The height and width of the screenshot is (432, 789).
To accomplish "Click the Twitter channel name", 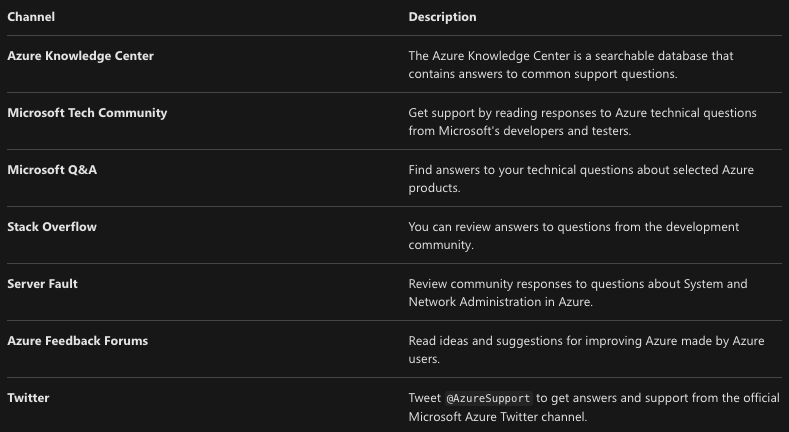I will pyautogui.click(x=28, y=398).
